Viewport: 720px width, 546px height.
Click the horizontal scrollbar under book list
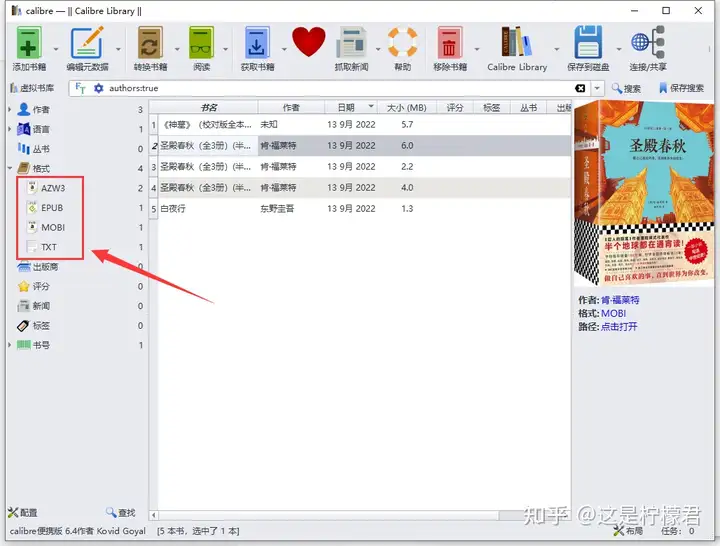point(329,515)
